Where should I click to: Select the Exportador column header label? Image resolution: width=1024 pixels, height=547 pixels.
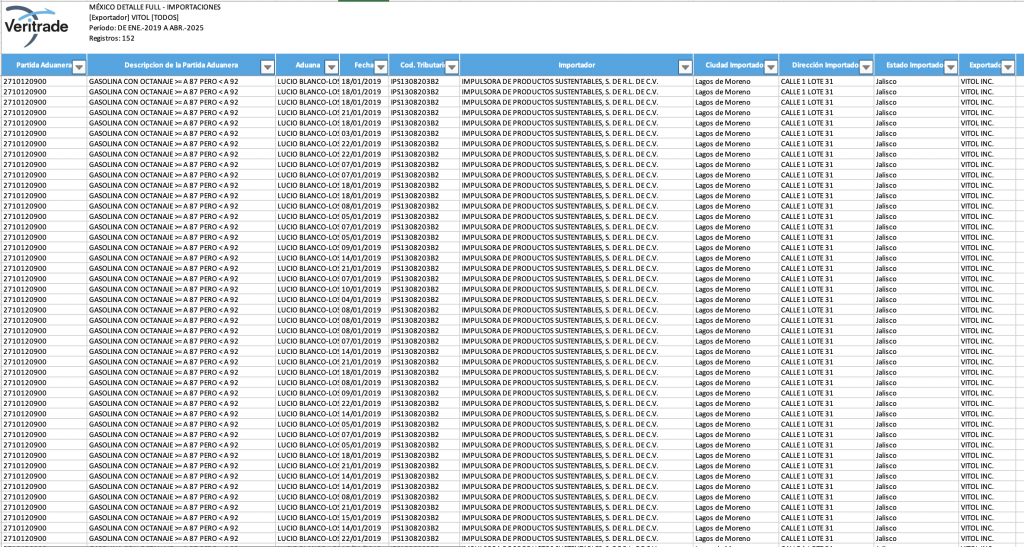(985, 65)
